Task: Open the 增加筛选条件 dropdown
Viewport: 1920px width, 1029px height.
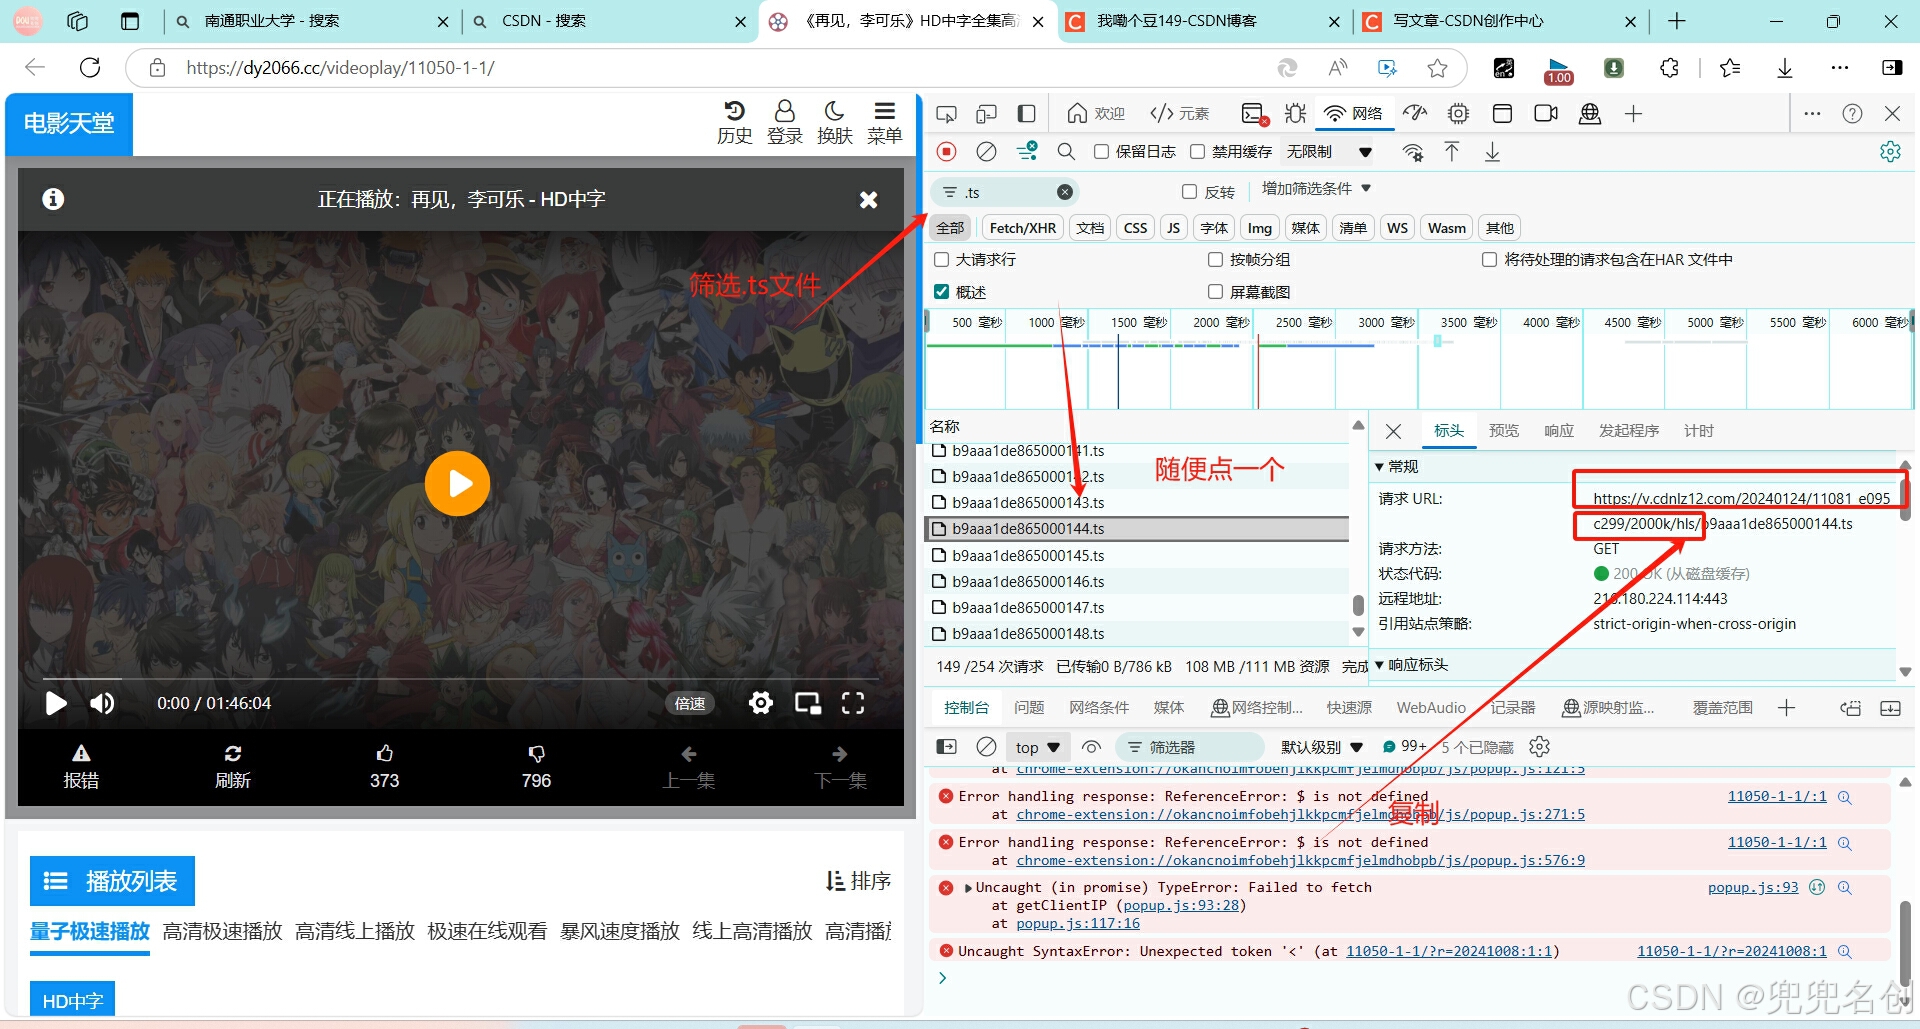Action: [x=1316, y=189]
